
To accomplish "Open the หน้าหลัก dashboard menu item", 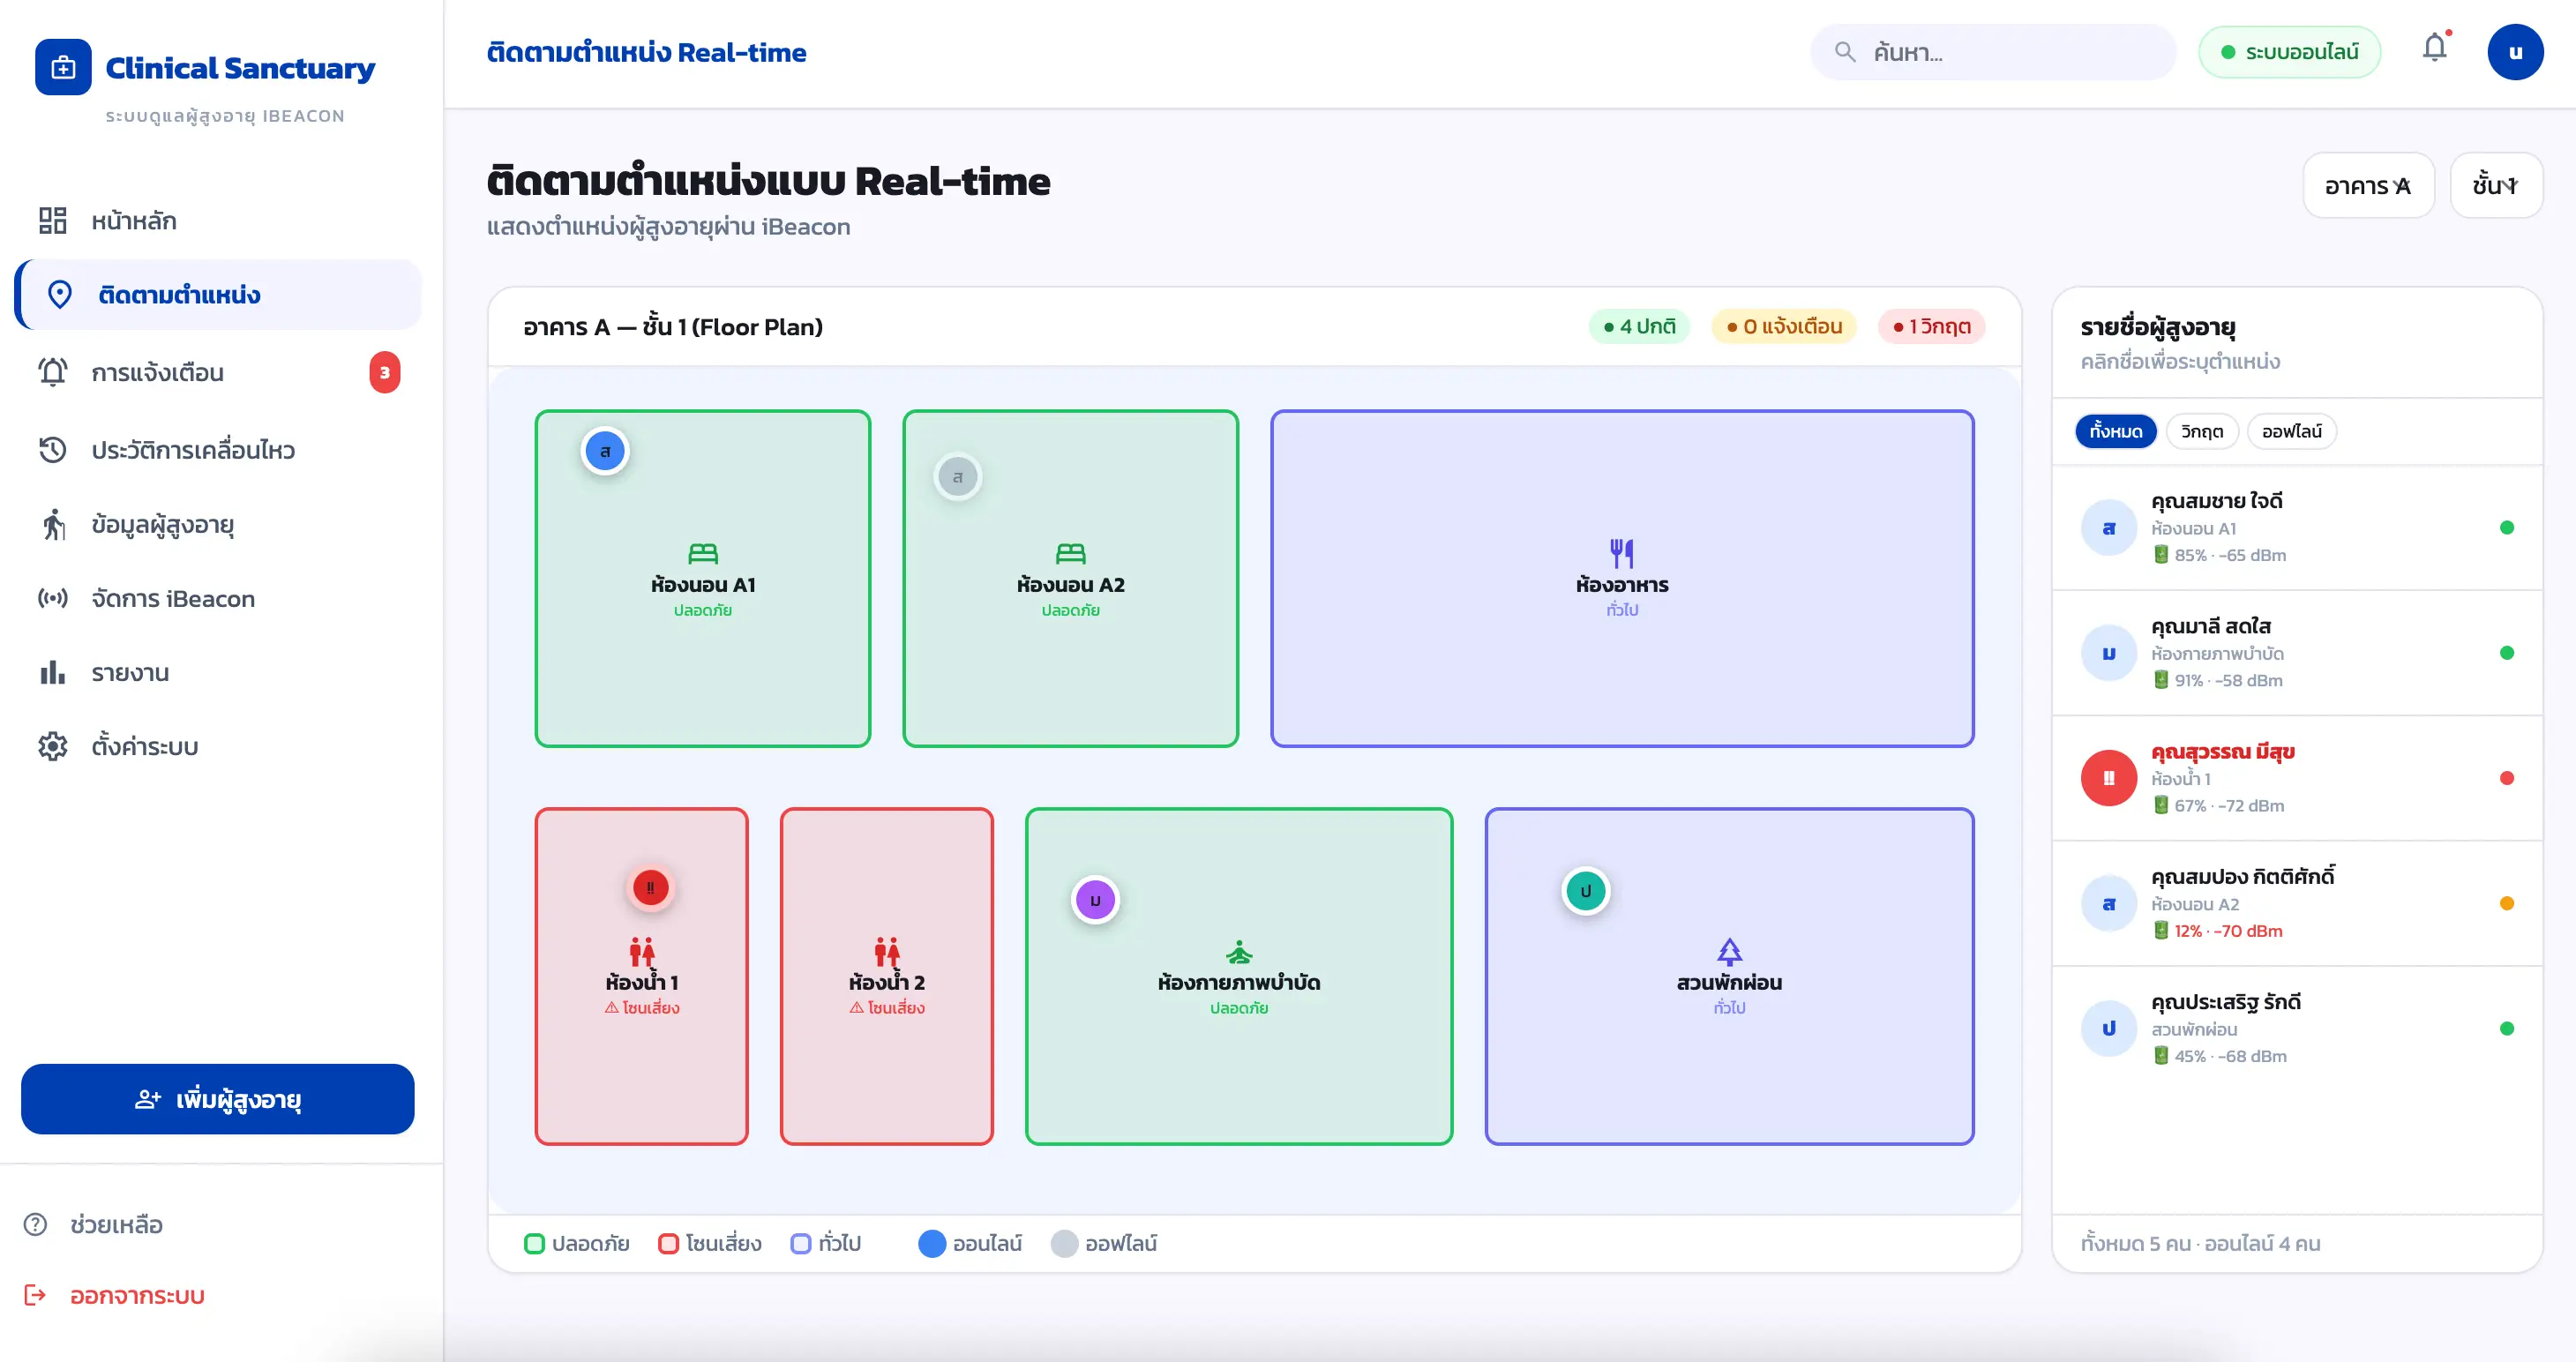I will tap(218, 221).
